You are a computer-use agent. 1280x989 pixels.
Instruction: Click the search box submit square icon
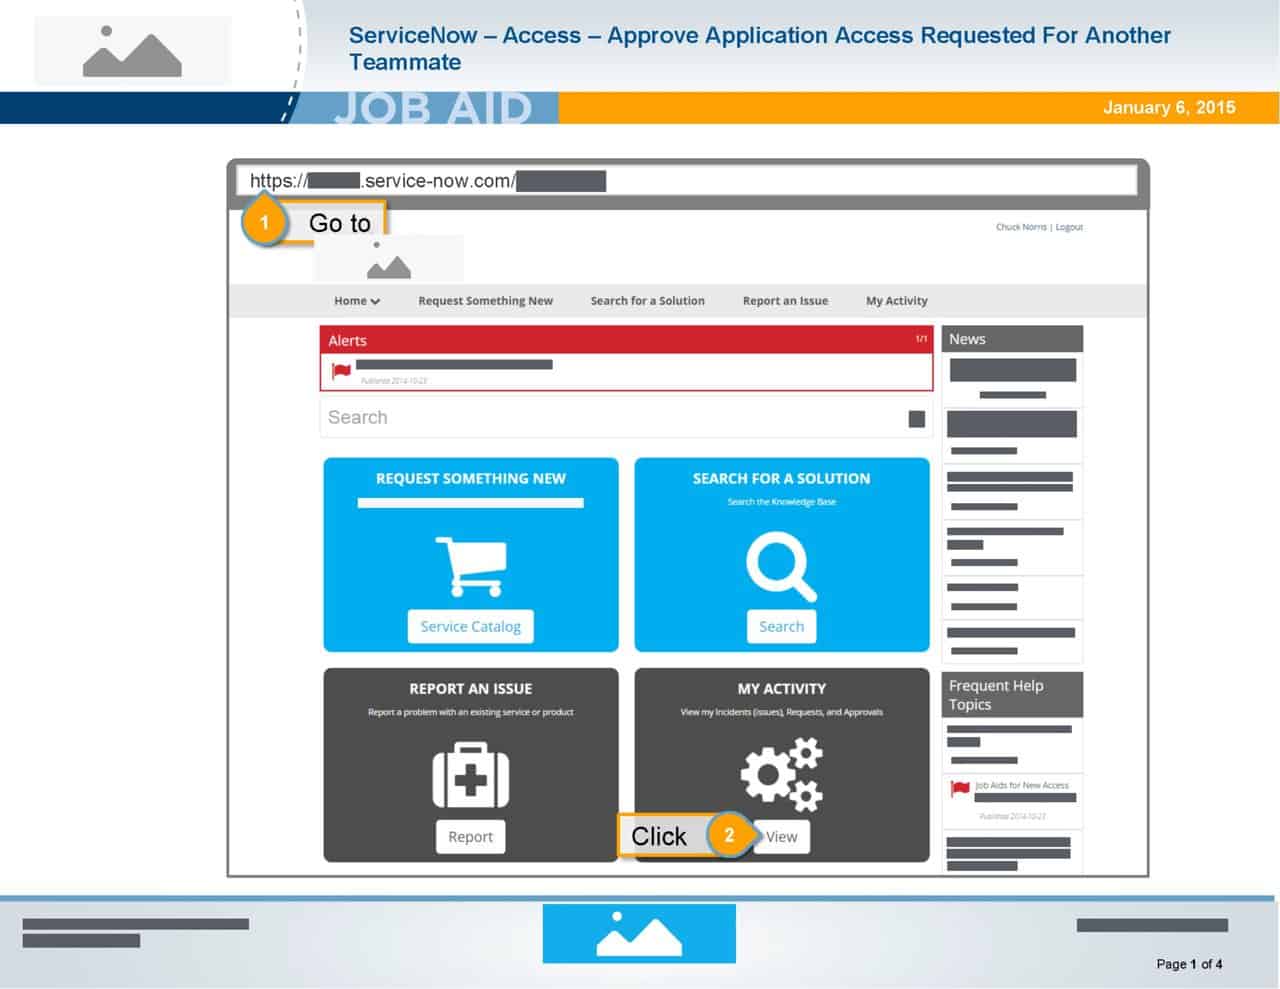coord(916,419)
